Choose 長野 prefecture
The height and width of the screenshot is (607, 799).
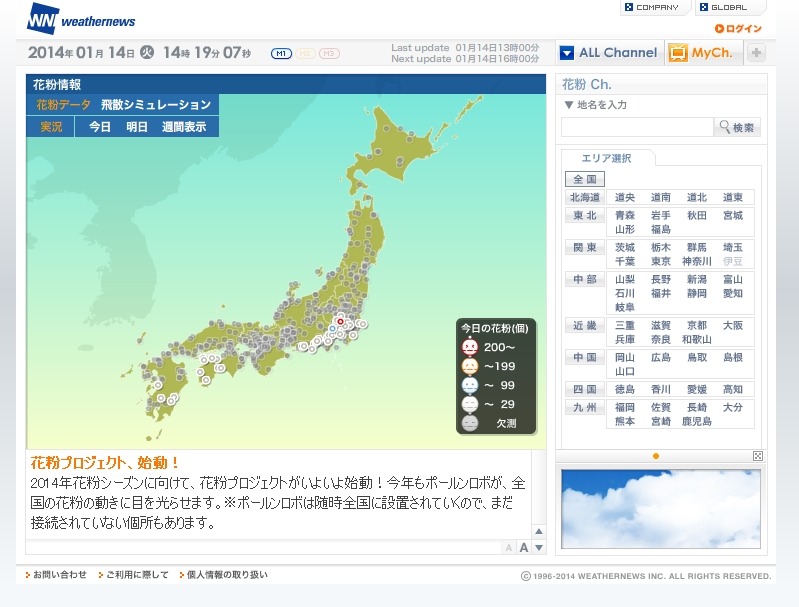click(x=661, y=279)
